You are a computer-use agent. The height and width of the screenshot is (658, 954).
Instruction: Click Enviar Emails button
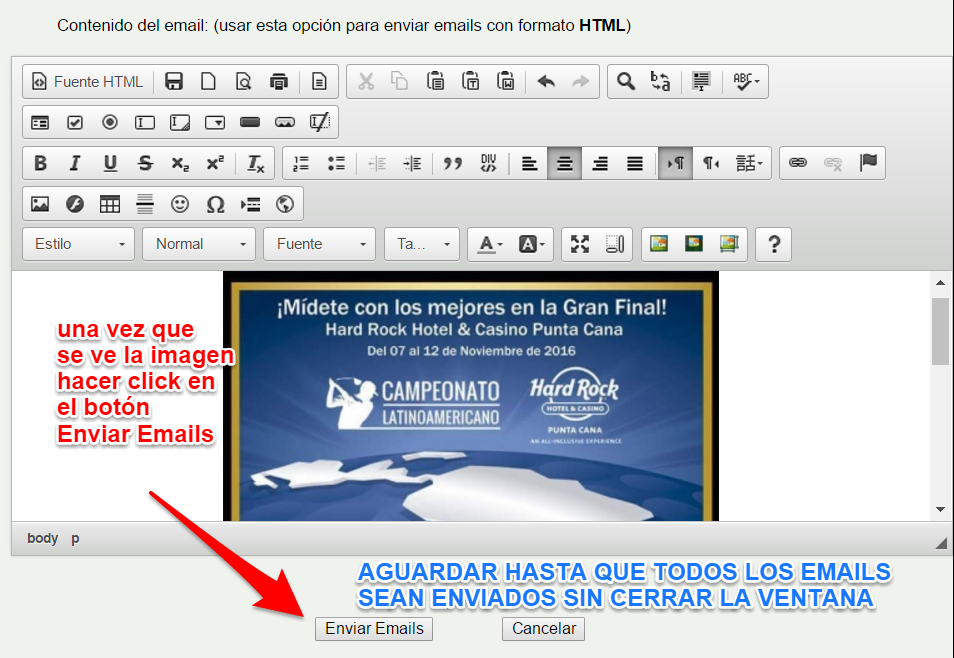(374, 629)
